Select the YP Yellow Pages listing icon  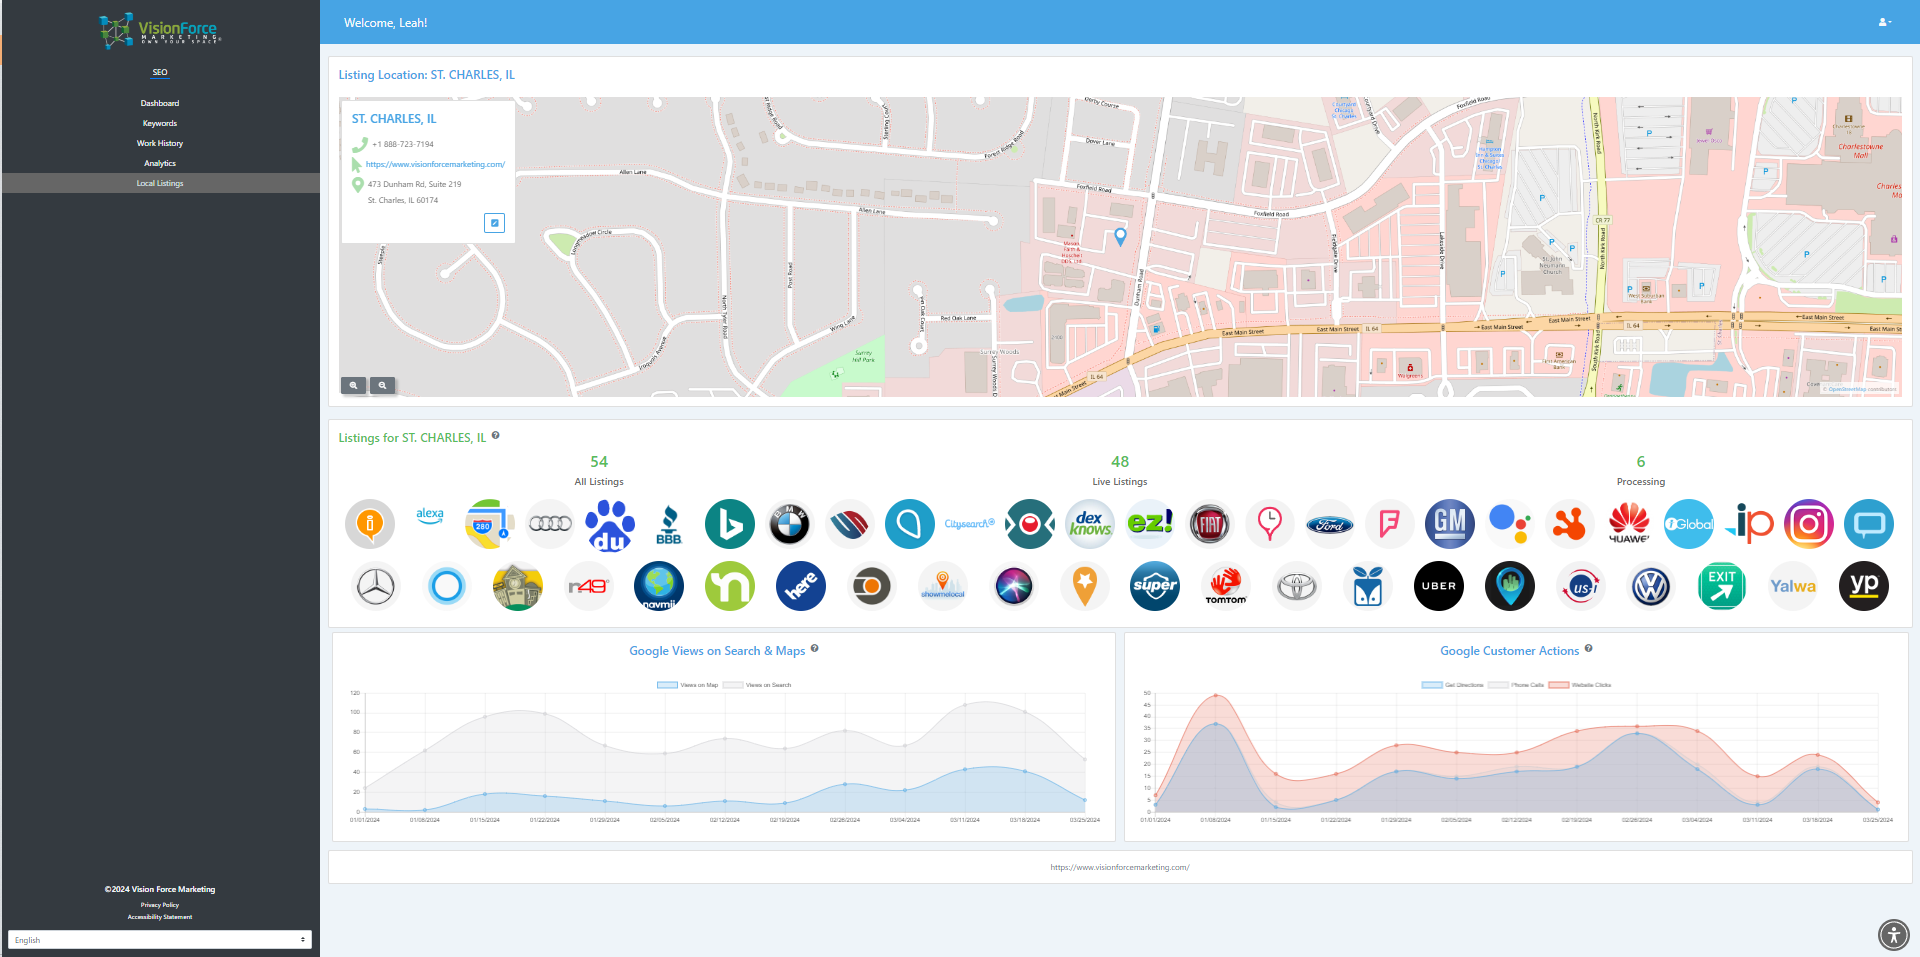pyautogui.click(x=1864, y=586)
